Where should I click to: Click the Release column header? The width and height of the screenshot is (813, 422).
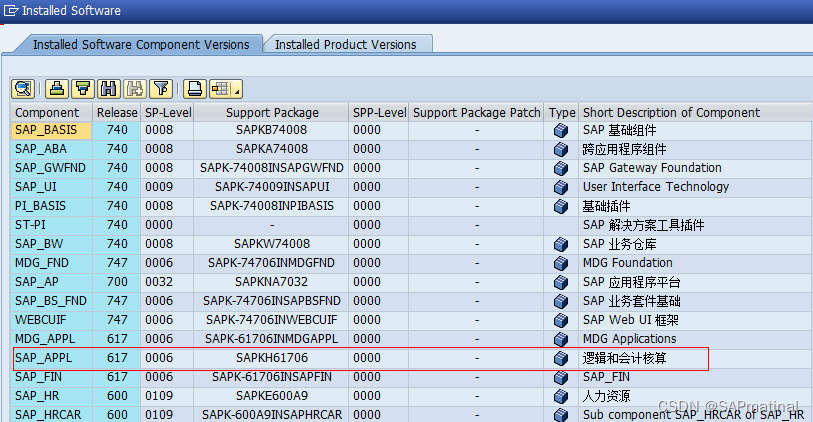[x=117, y=112]
